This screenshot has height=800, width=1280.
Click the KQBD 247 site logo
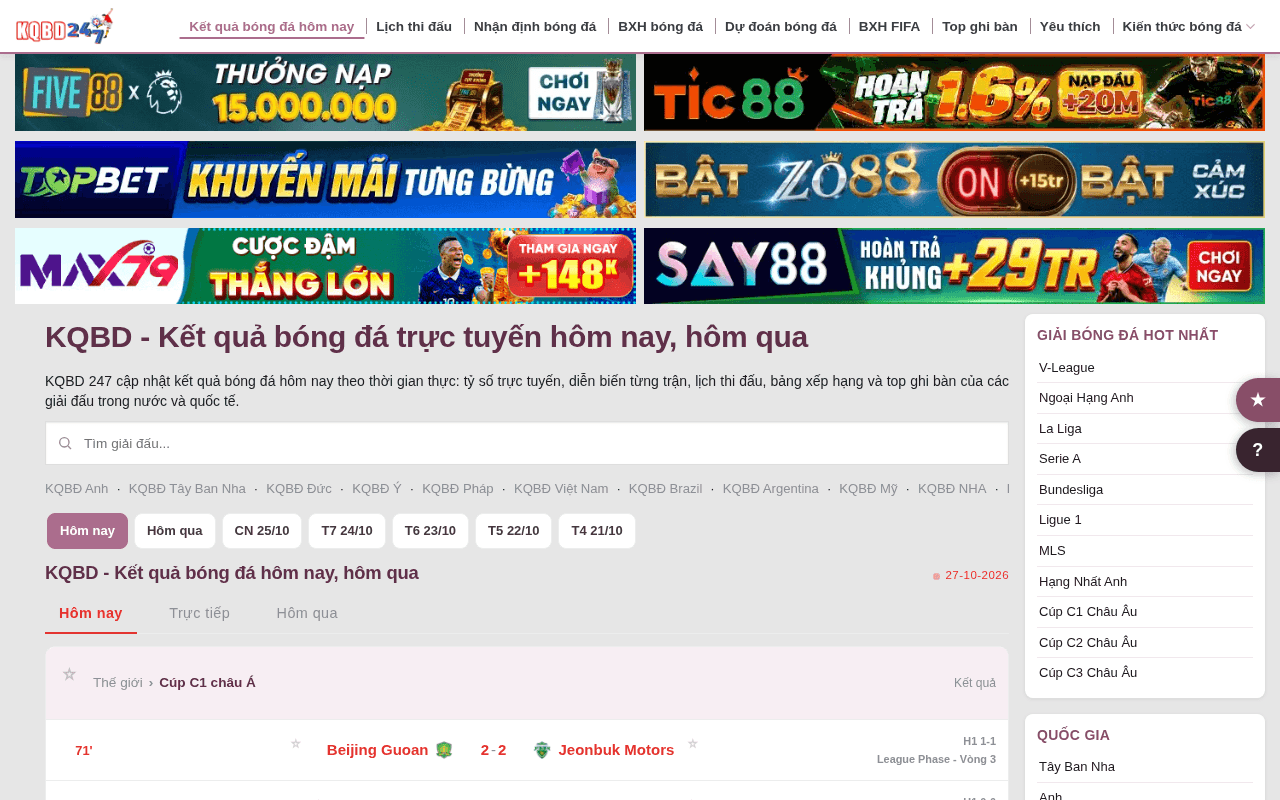[x=64, y=26]
